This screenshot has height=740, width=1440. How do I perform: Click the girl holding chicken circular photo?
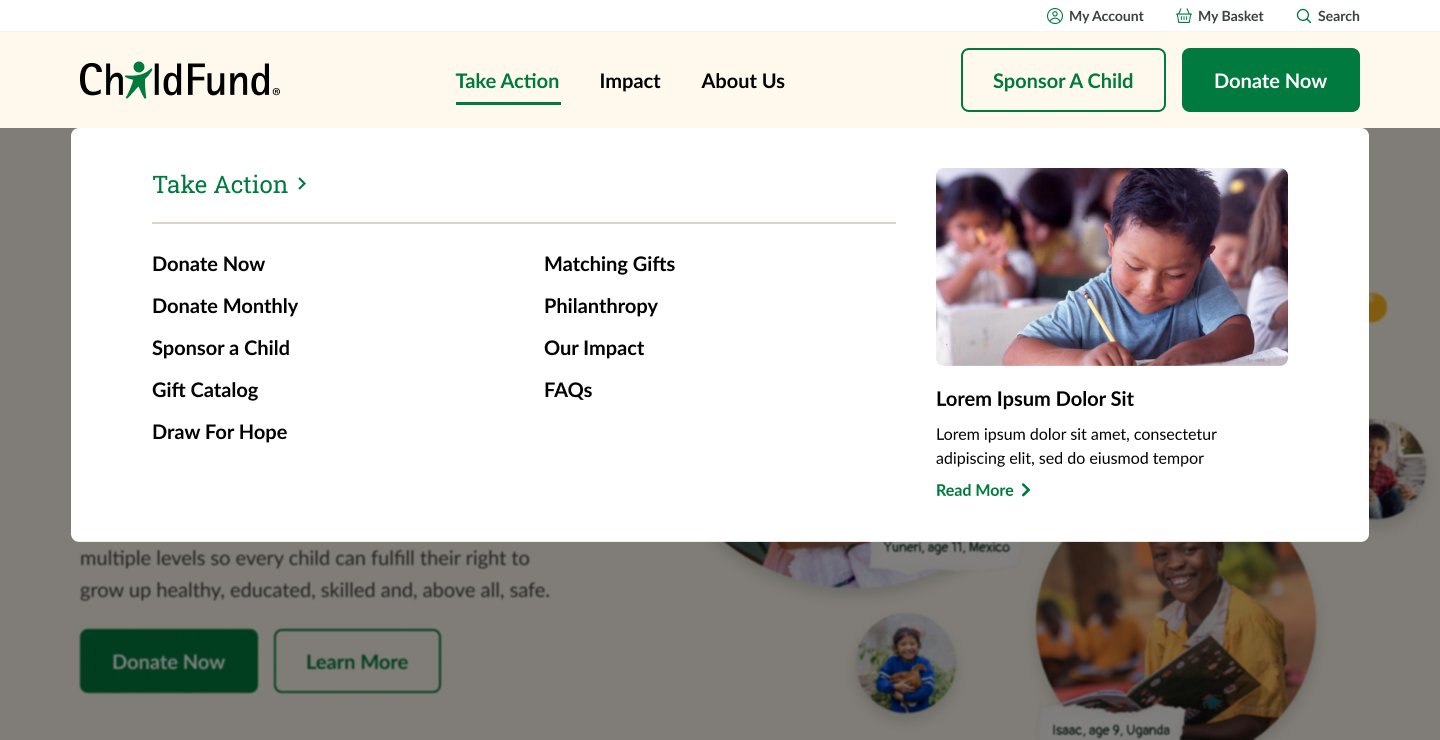(906, 663)
